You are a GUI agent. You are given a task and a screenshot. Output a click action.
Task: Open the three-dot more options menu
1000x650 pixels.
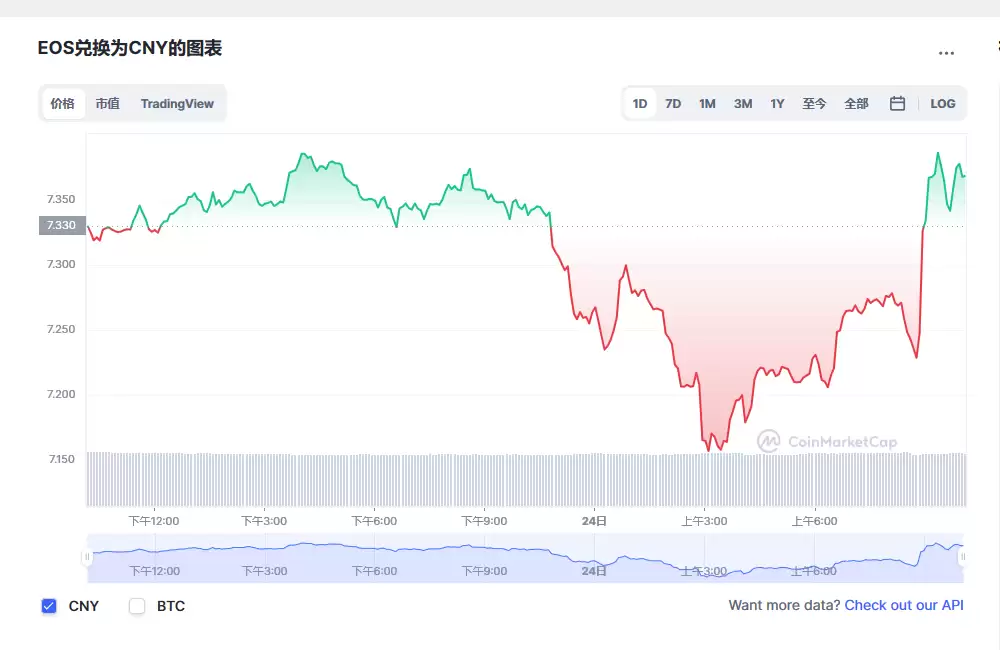pos(946,54)
